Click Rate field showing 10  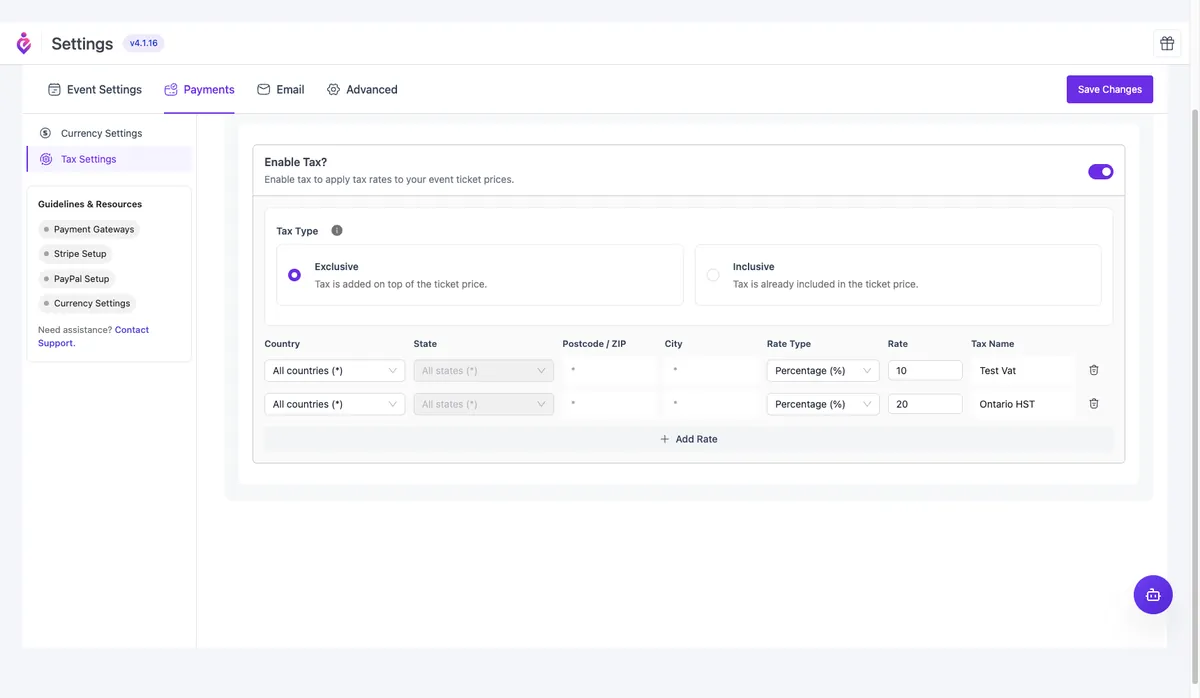925,370
